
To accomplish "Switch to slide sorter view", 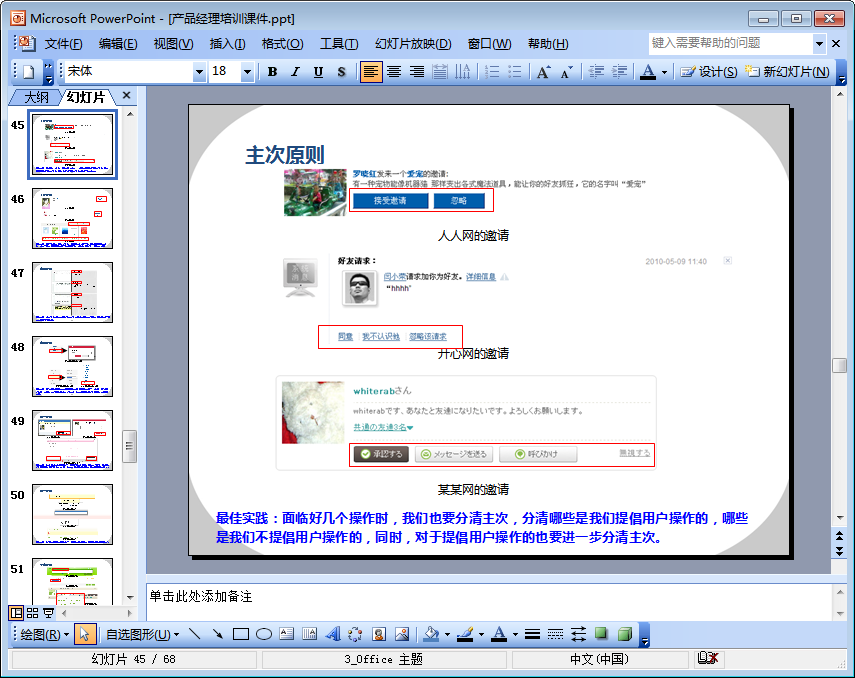I will (x=32, y=613).
